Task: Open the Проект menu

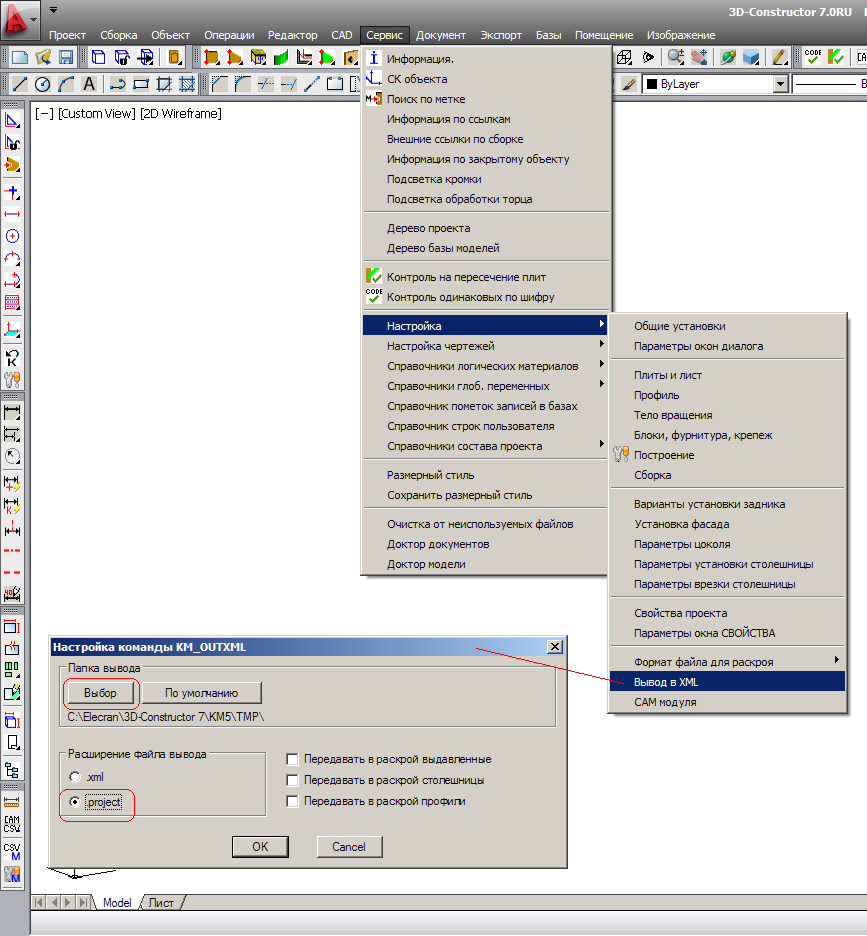Action: coord(67,35)
